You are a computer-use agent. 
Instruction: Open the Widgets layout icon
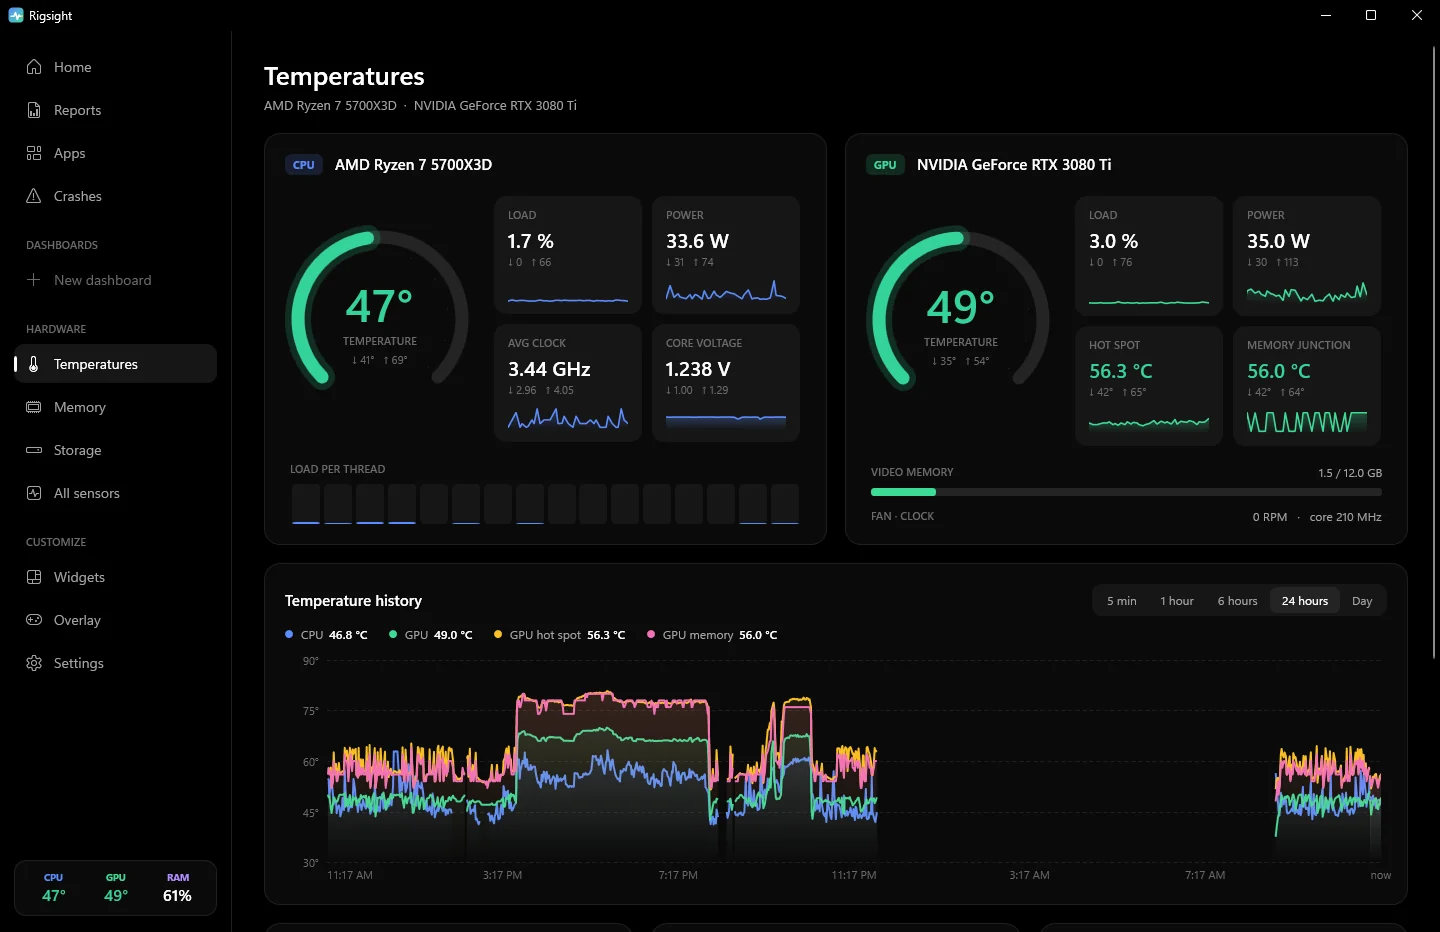point(34,577)
